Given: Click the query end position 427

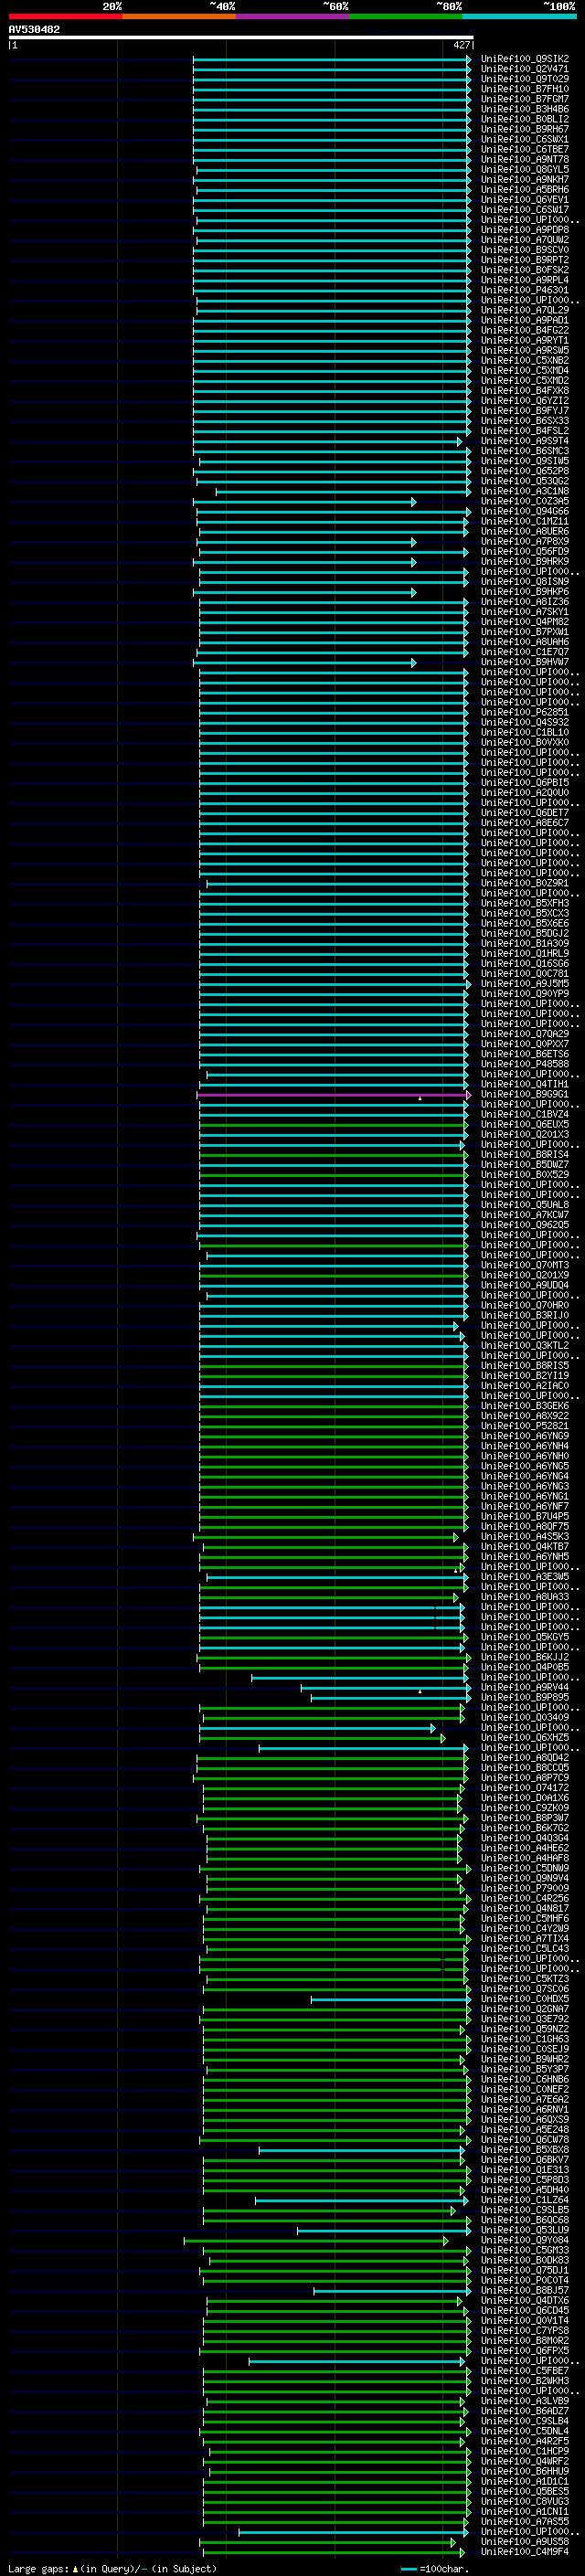Looking at the screenshot, I should 461,45.
